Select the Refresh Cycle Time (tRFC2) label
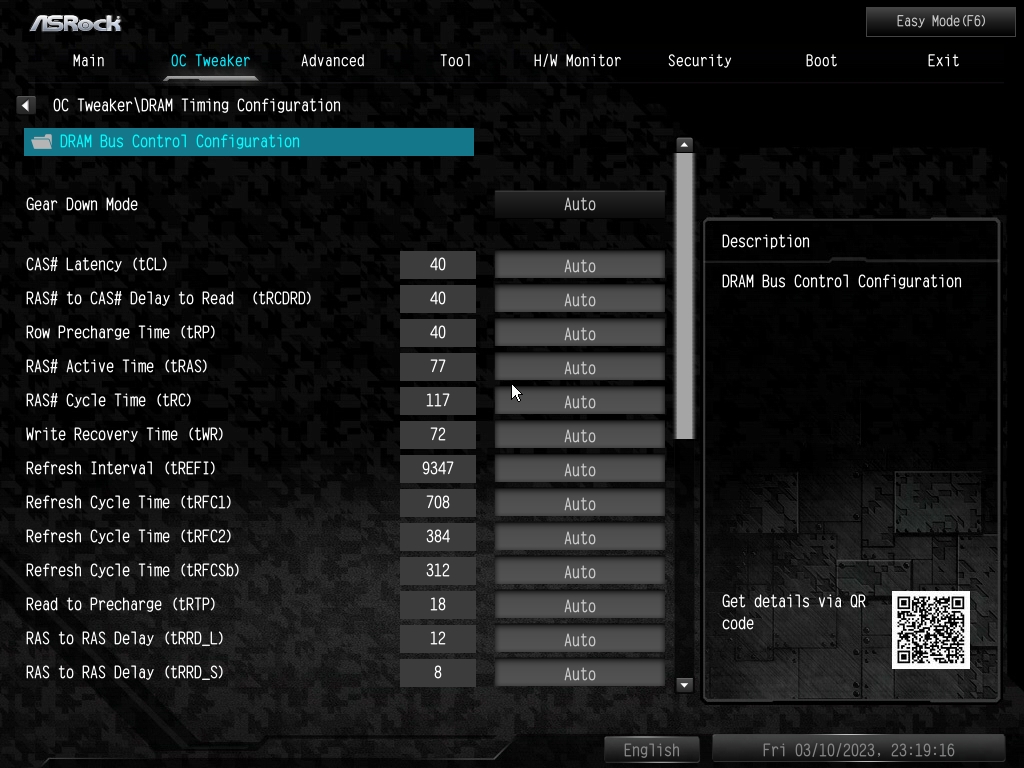The height and width of the screenshot is (768, 1024). pos(129,536)
